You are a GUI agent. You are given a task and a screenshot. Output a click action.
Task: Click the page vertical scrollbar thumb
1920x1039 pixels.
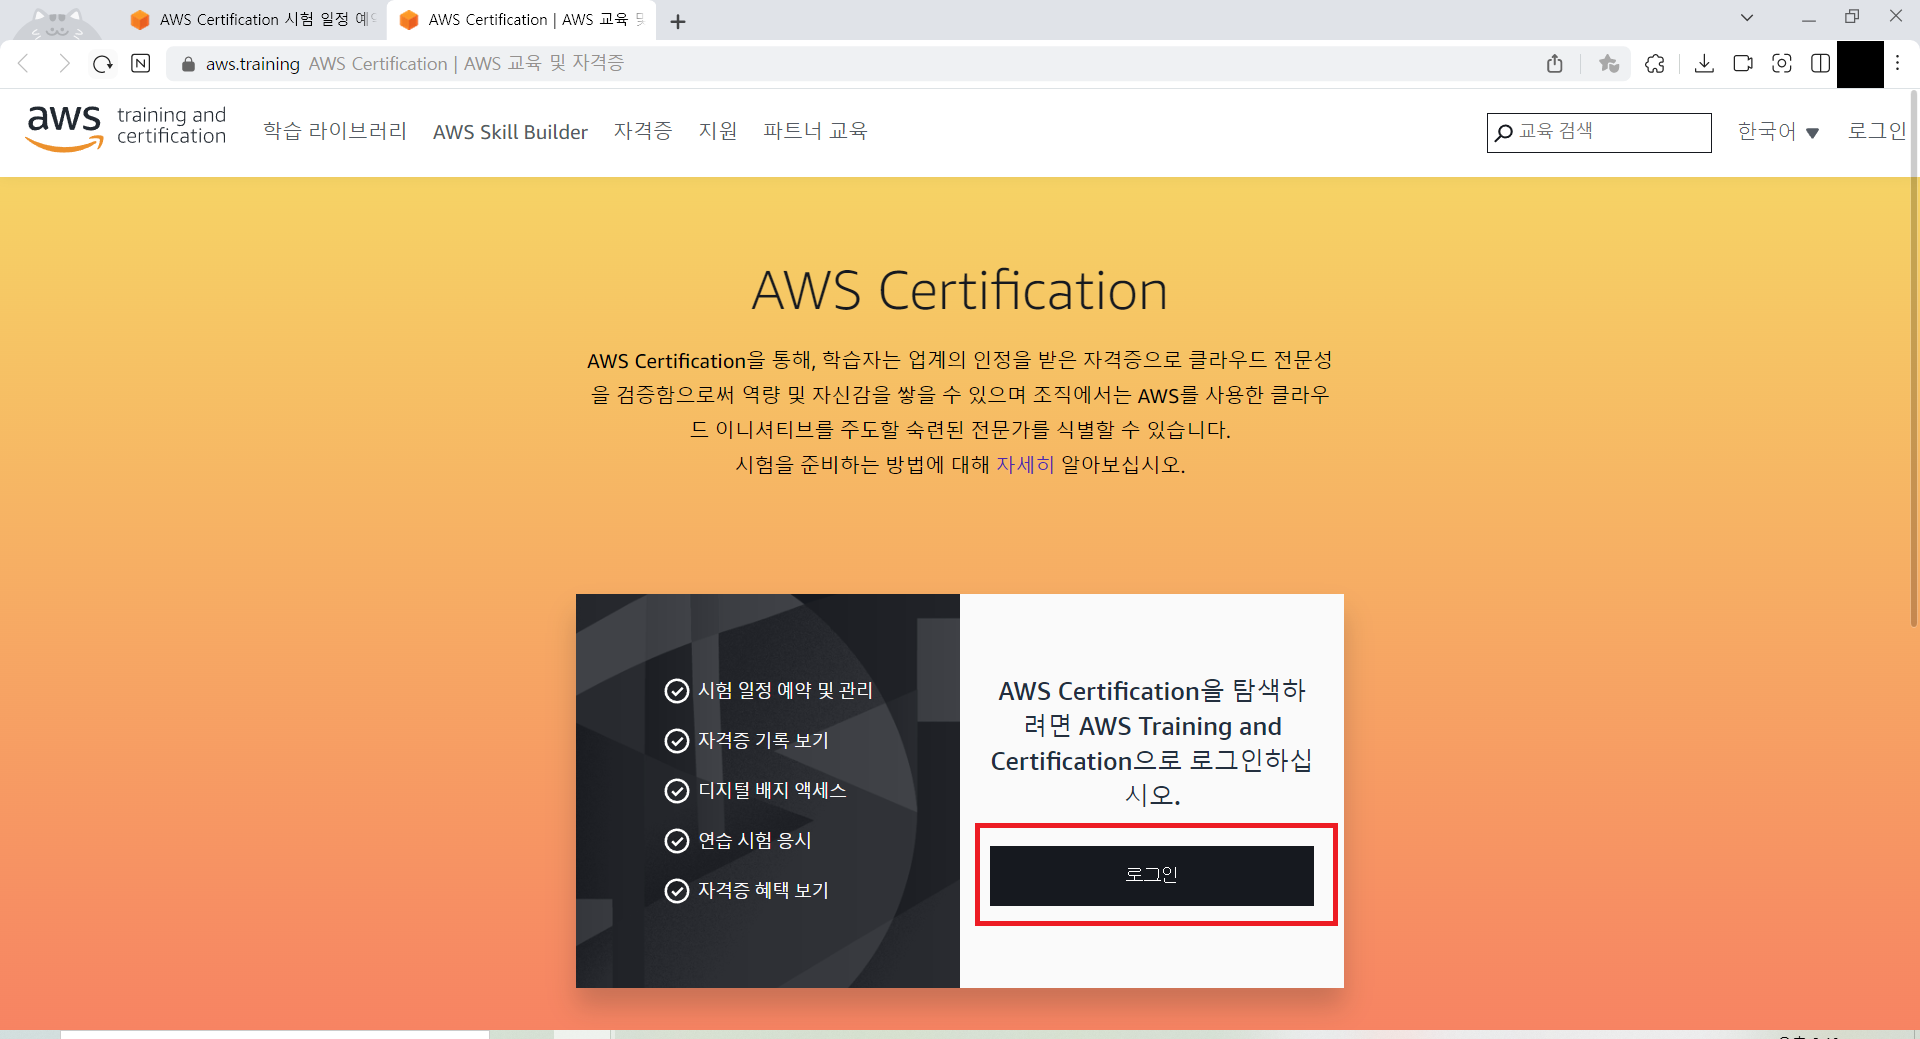point(1914,360)
